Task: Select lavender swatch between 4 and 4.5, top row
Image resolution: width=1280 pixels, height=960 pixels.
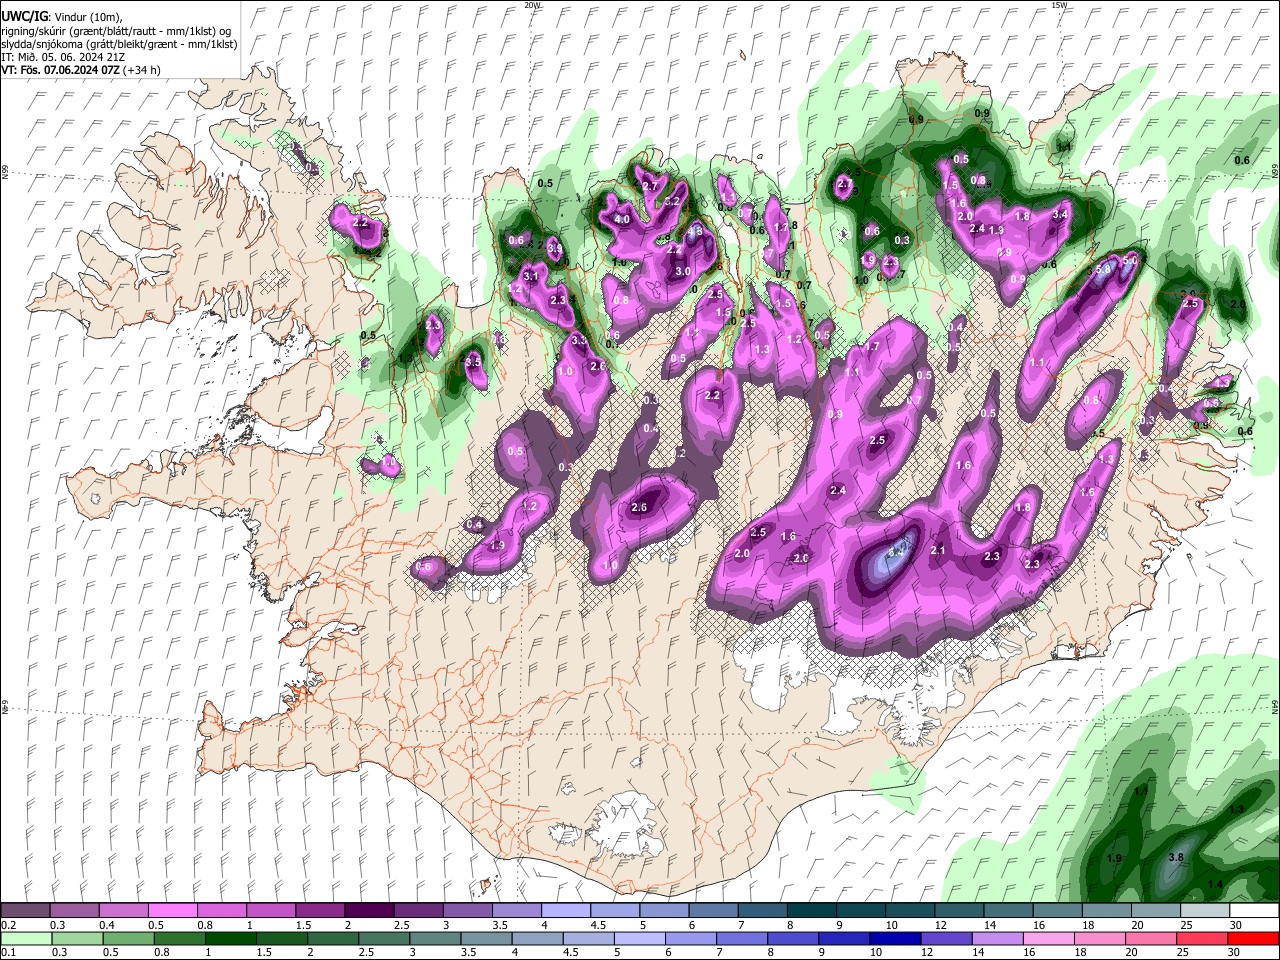Action: click(566, 911)
